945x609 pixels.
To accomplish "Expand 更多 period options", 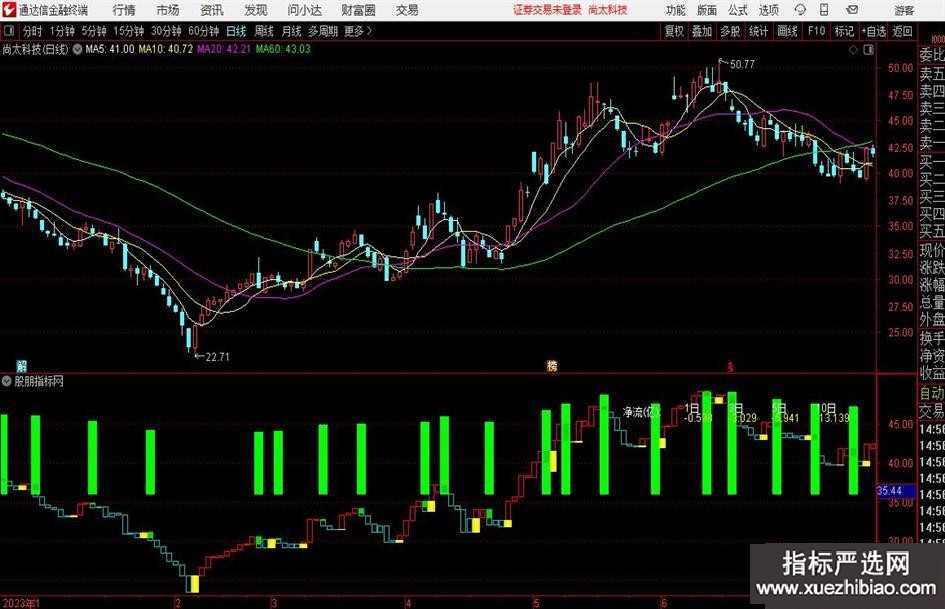I will click(x=358, y=31).
